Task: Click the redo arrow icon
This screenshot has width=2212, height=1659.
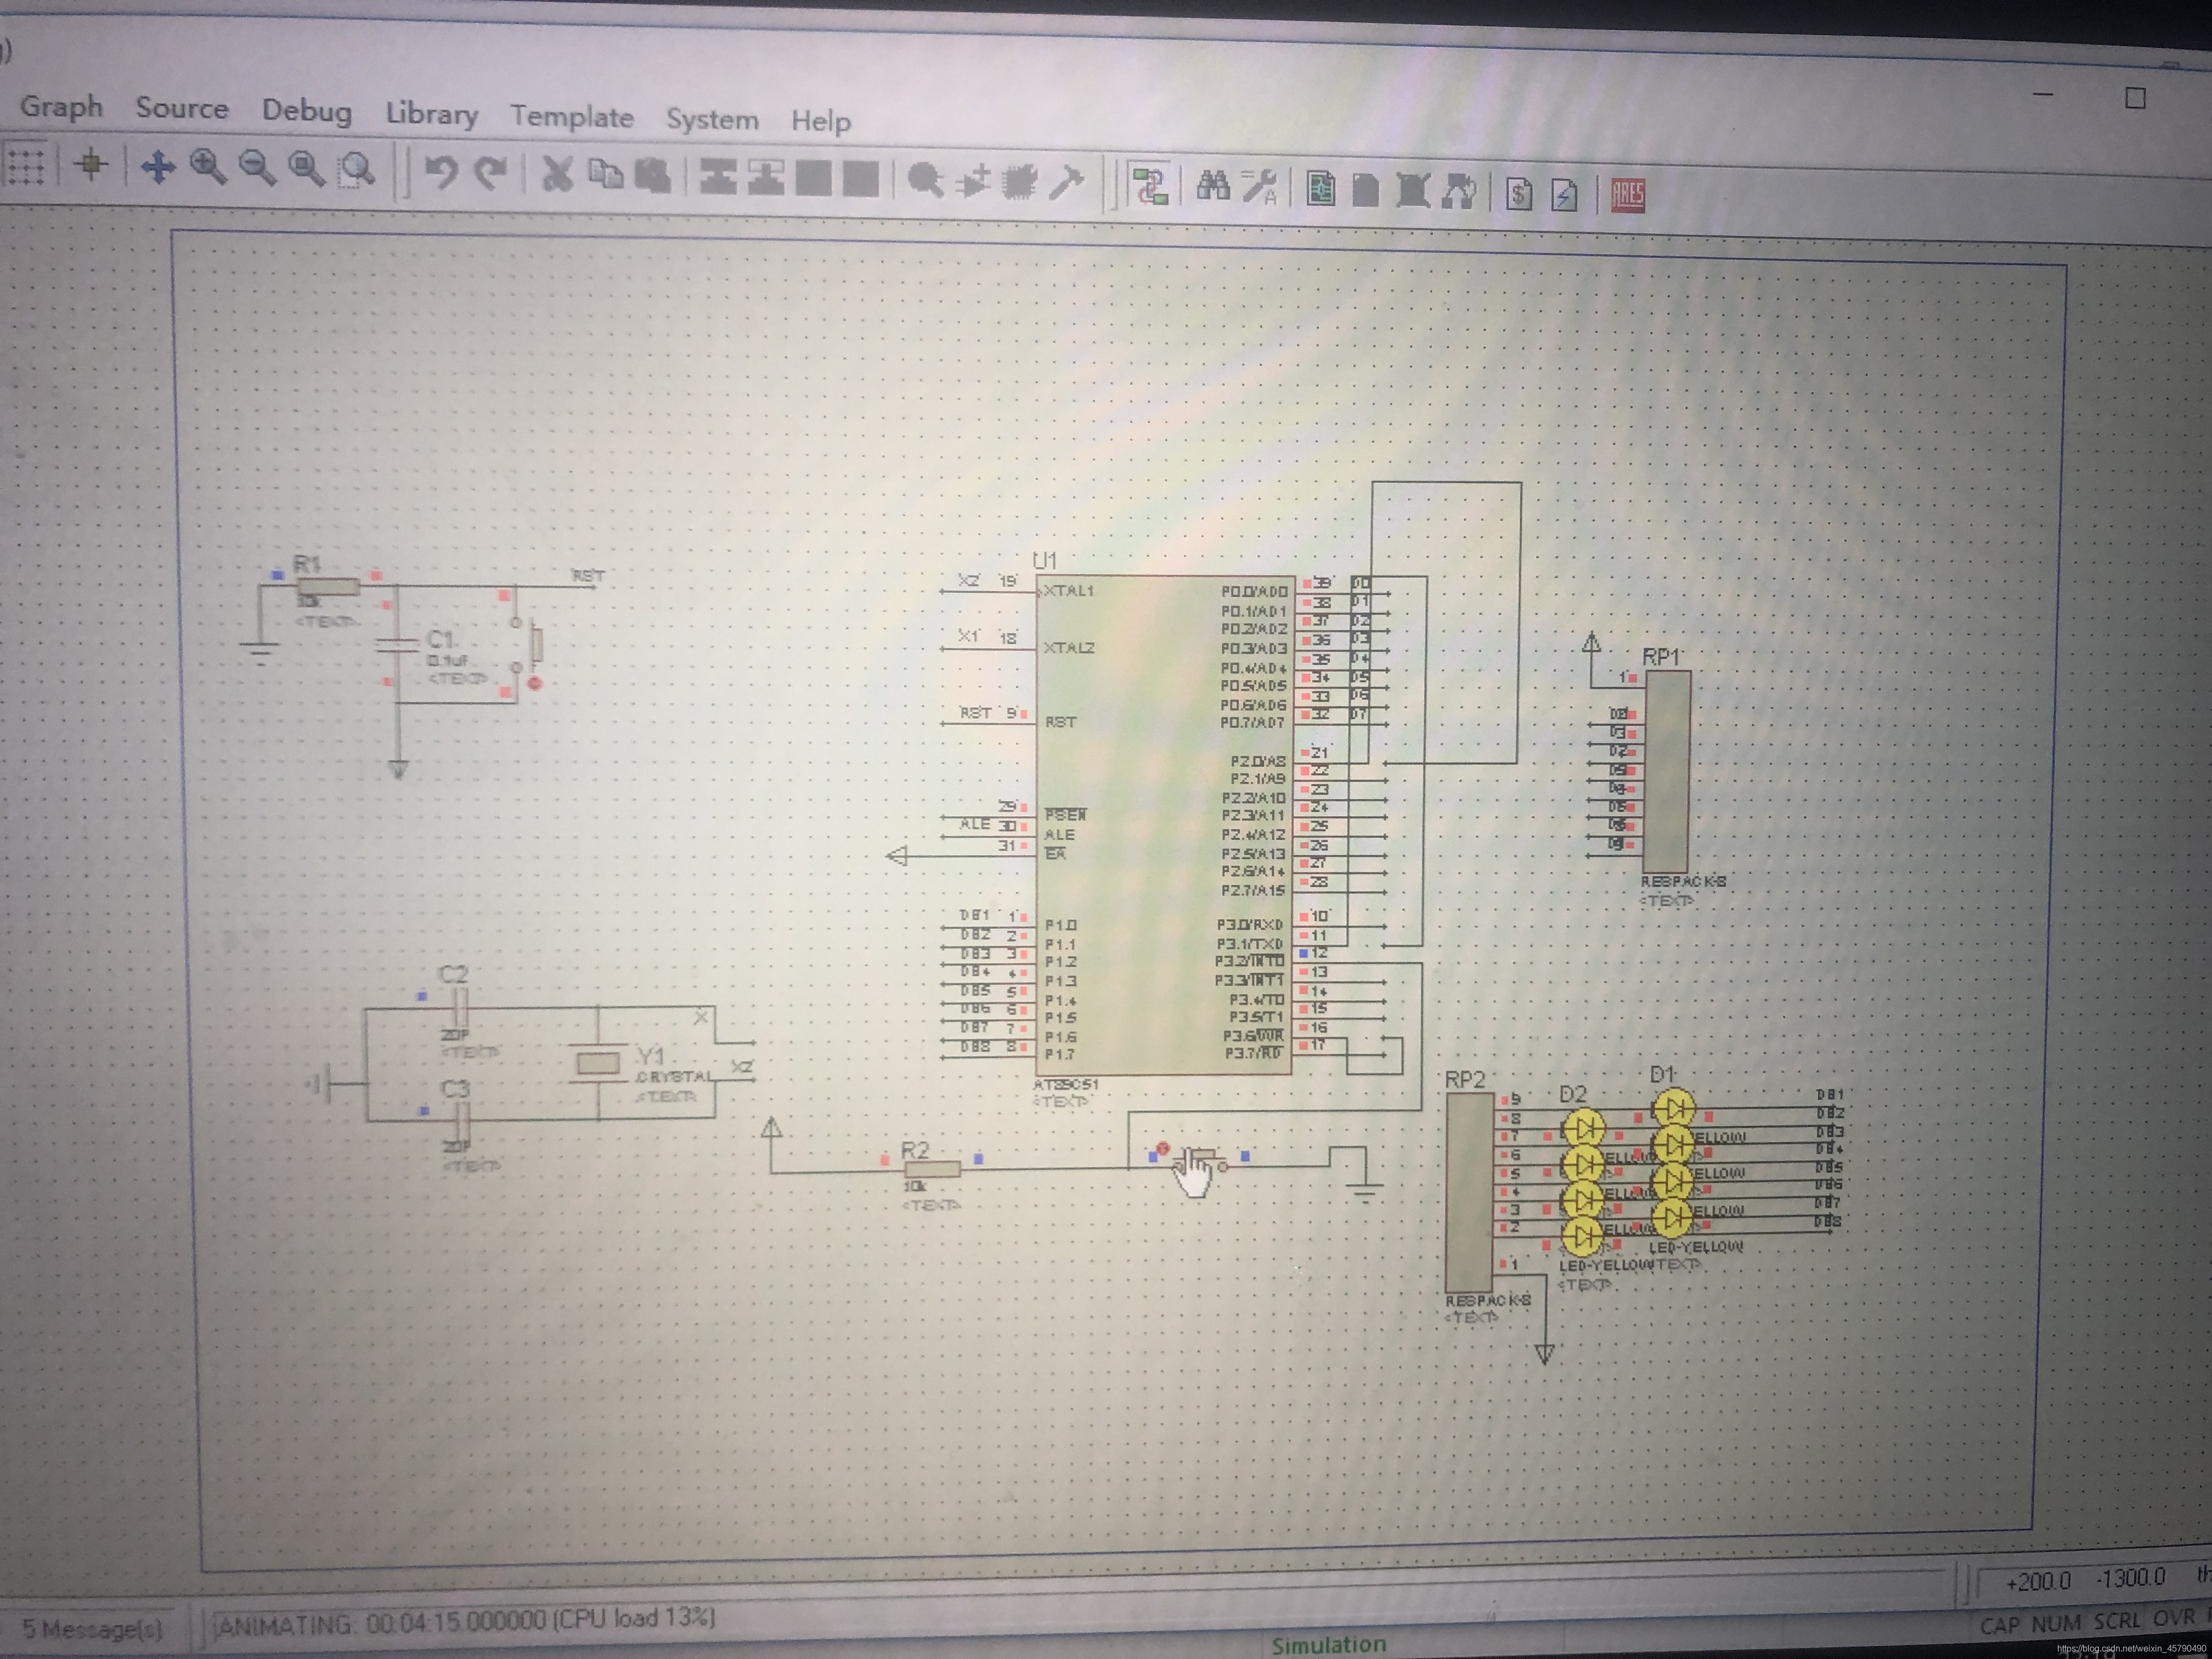Action: (x=490, y=173)
